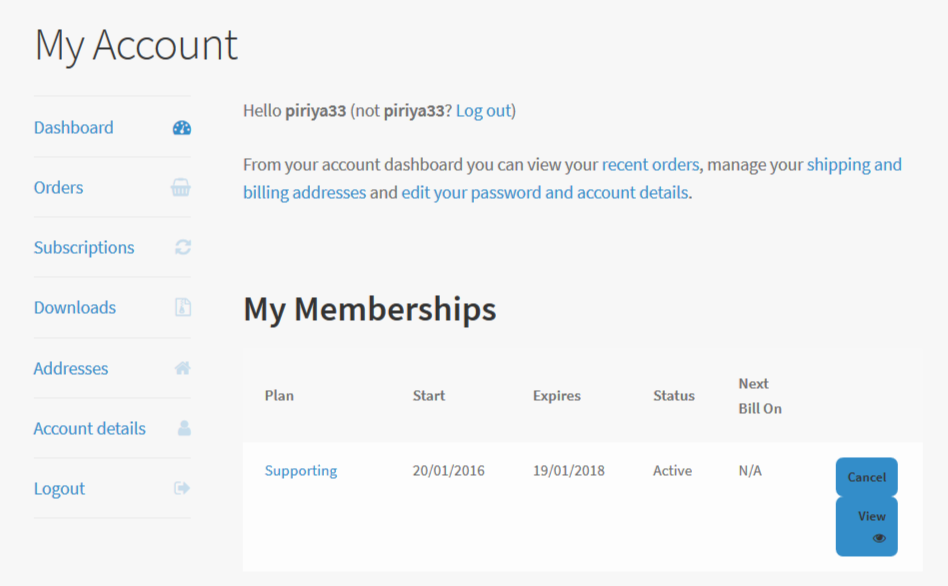Open the Dashboard menu item
This screenshot has height=586, width=948.
[74, 128]
